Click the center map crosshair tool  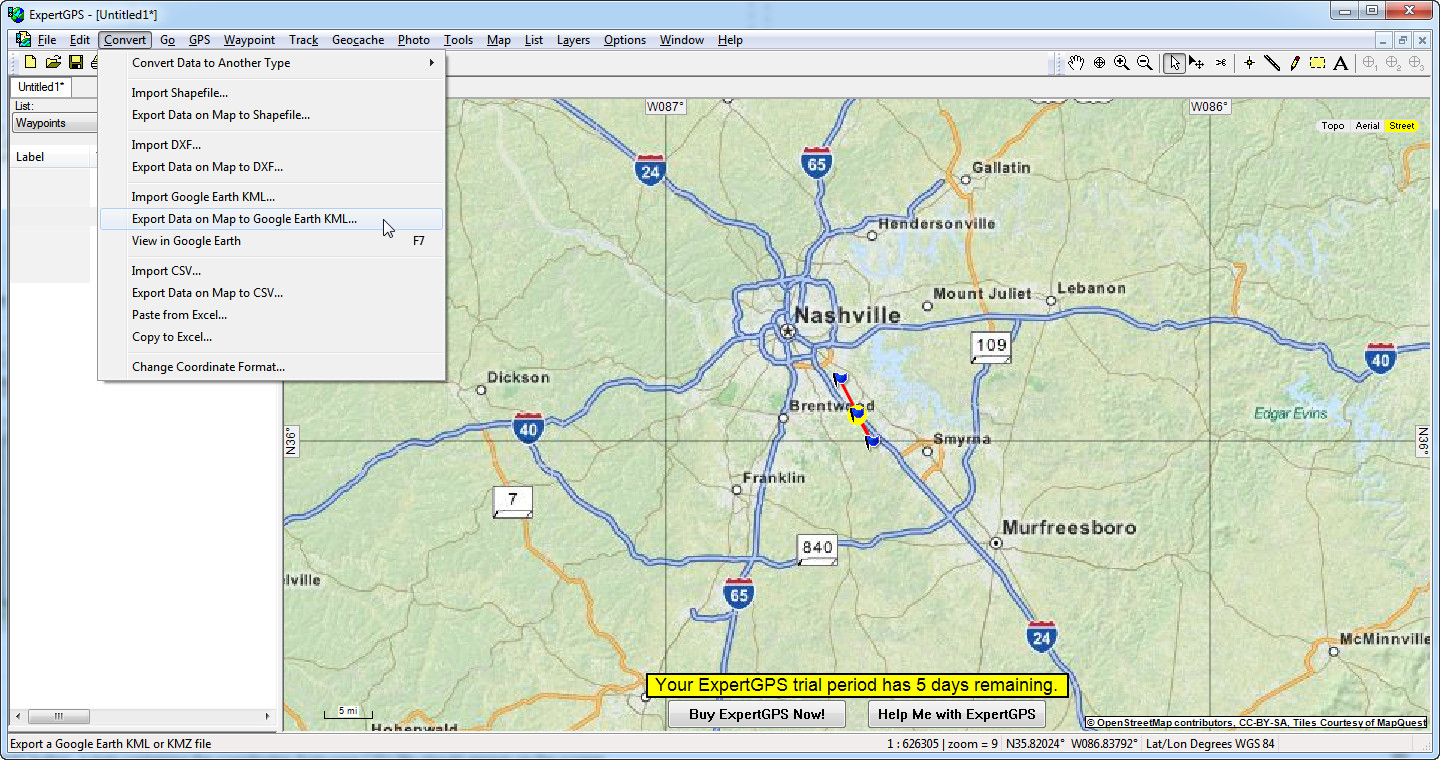1099,63
